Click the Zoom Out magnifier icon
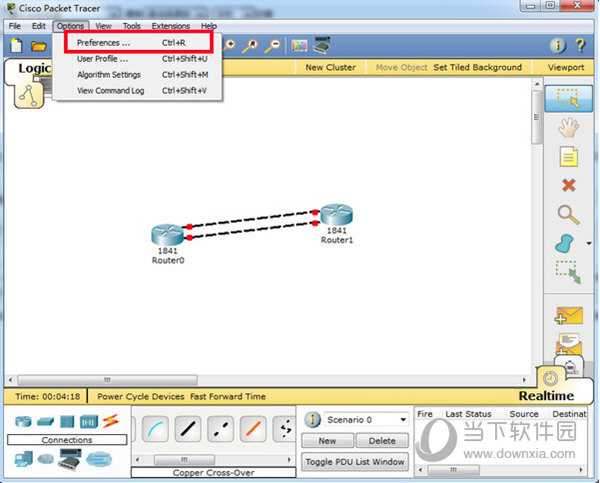This screenshot has height=483, width=600. click(x=273, y=46)
